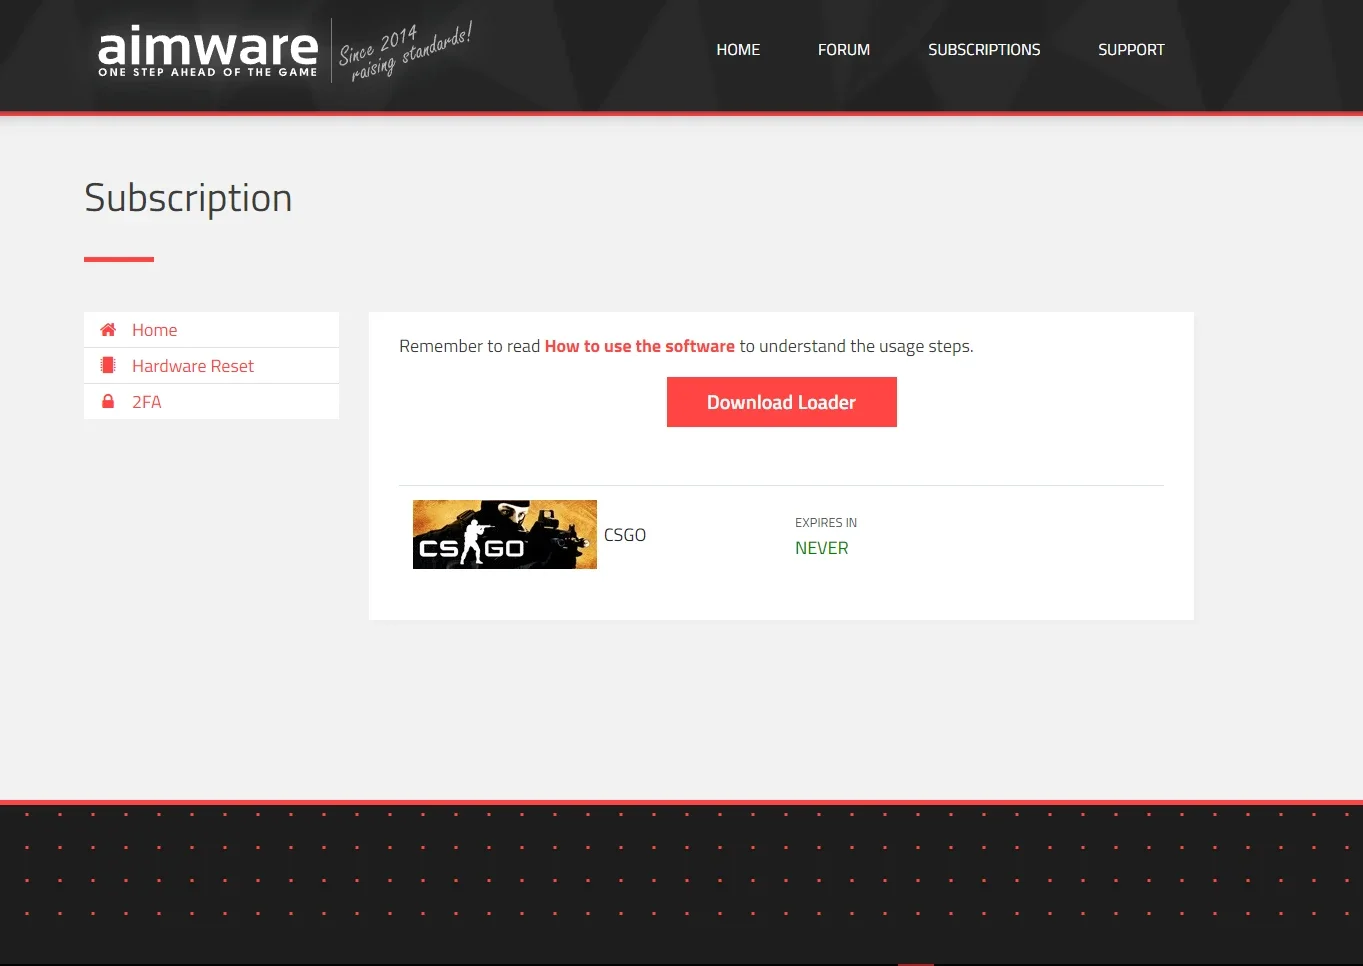1363x966 pixels.
Task: Click the EXPIRES IN label
Action: [x=826, y=523]
